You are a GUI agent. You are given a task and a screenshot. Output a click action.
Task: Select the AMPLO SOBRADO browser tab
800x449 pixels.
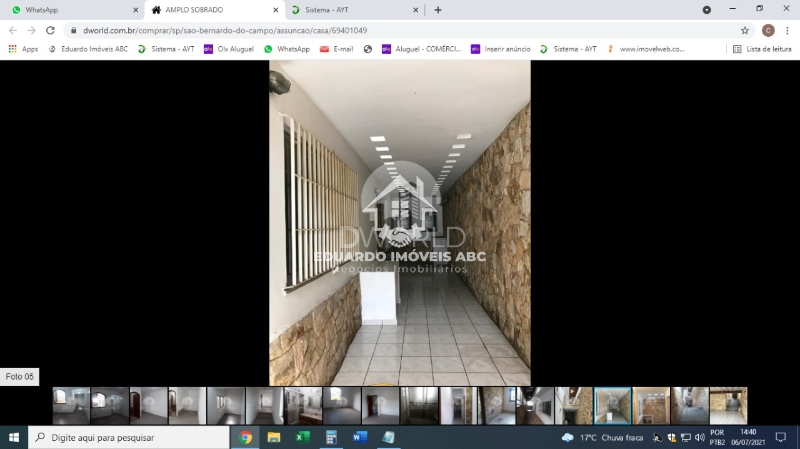(214, 10)
